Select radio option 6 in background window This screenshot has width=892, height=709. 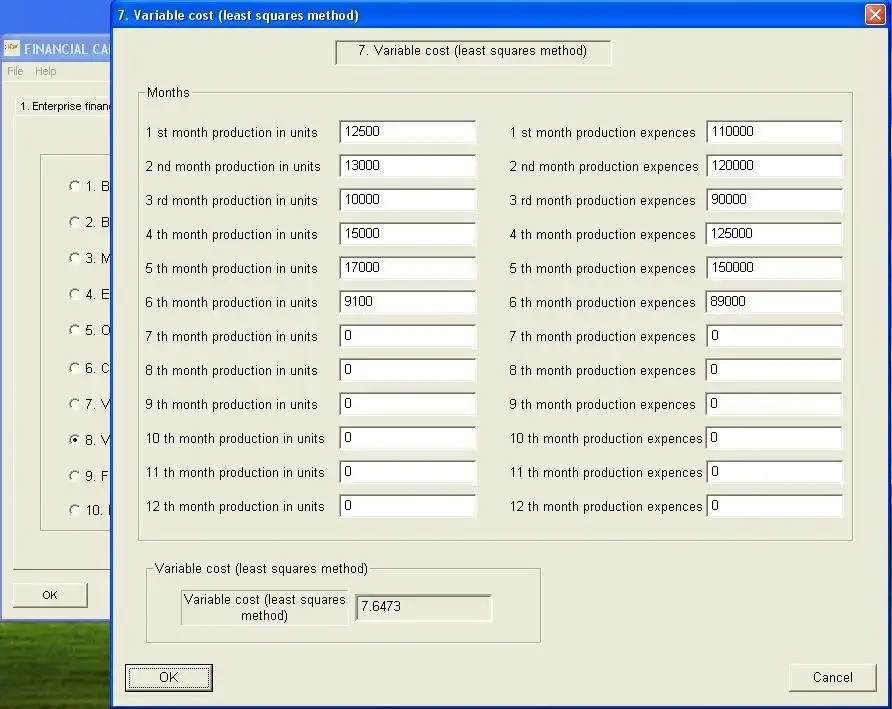coord(74,368)
